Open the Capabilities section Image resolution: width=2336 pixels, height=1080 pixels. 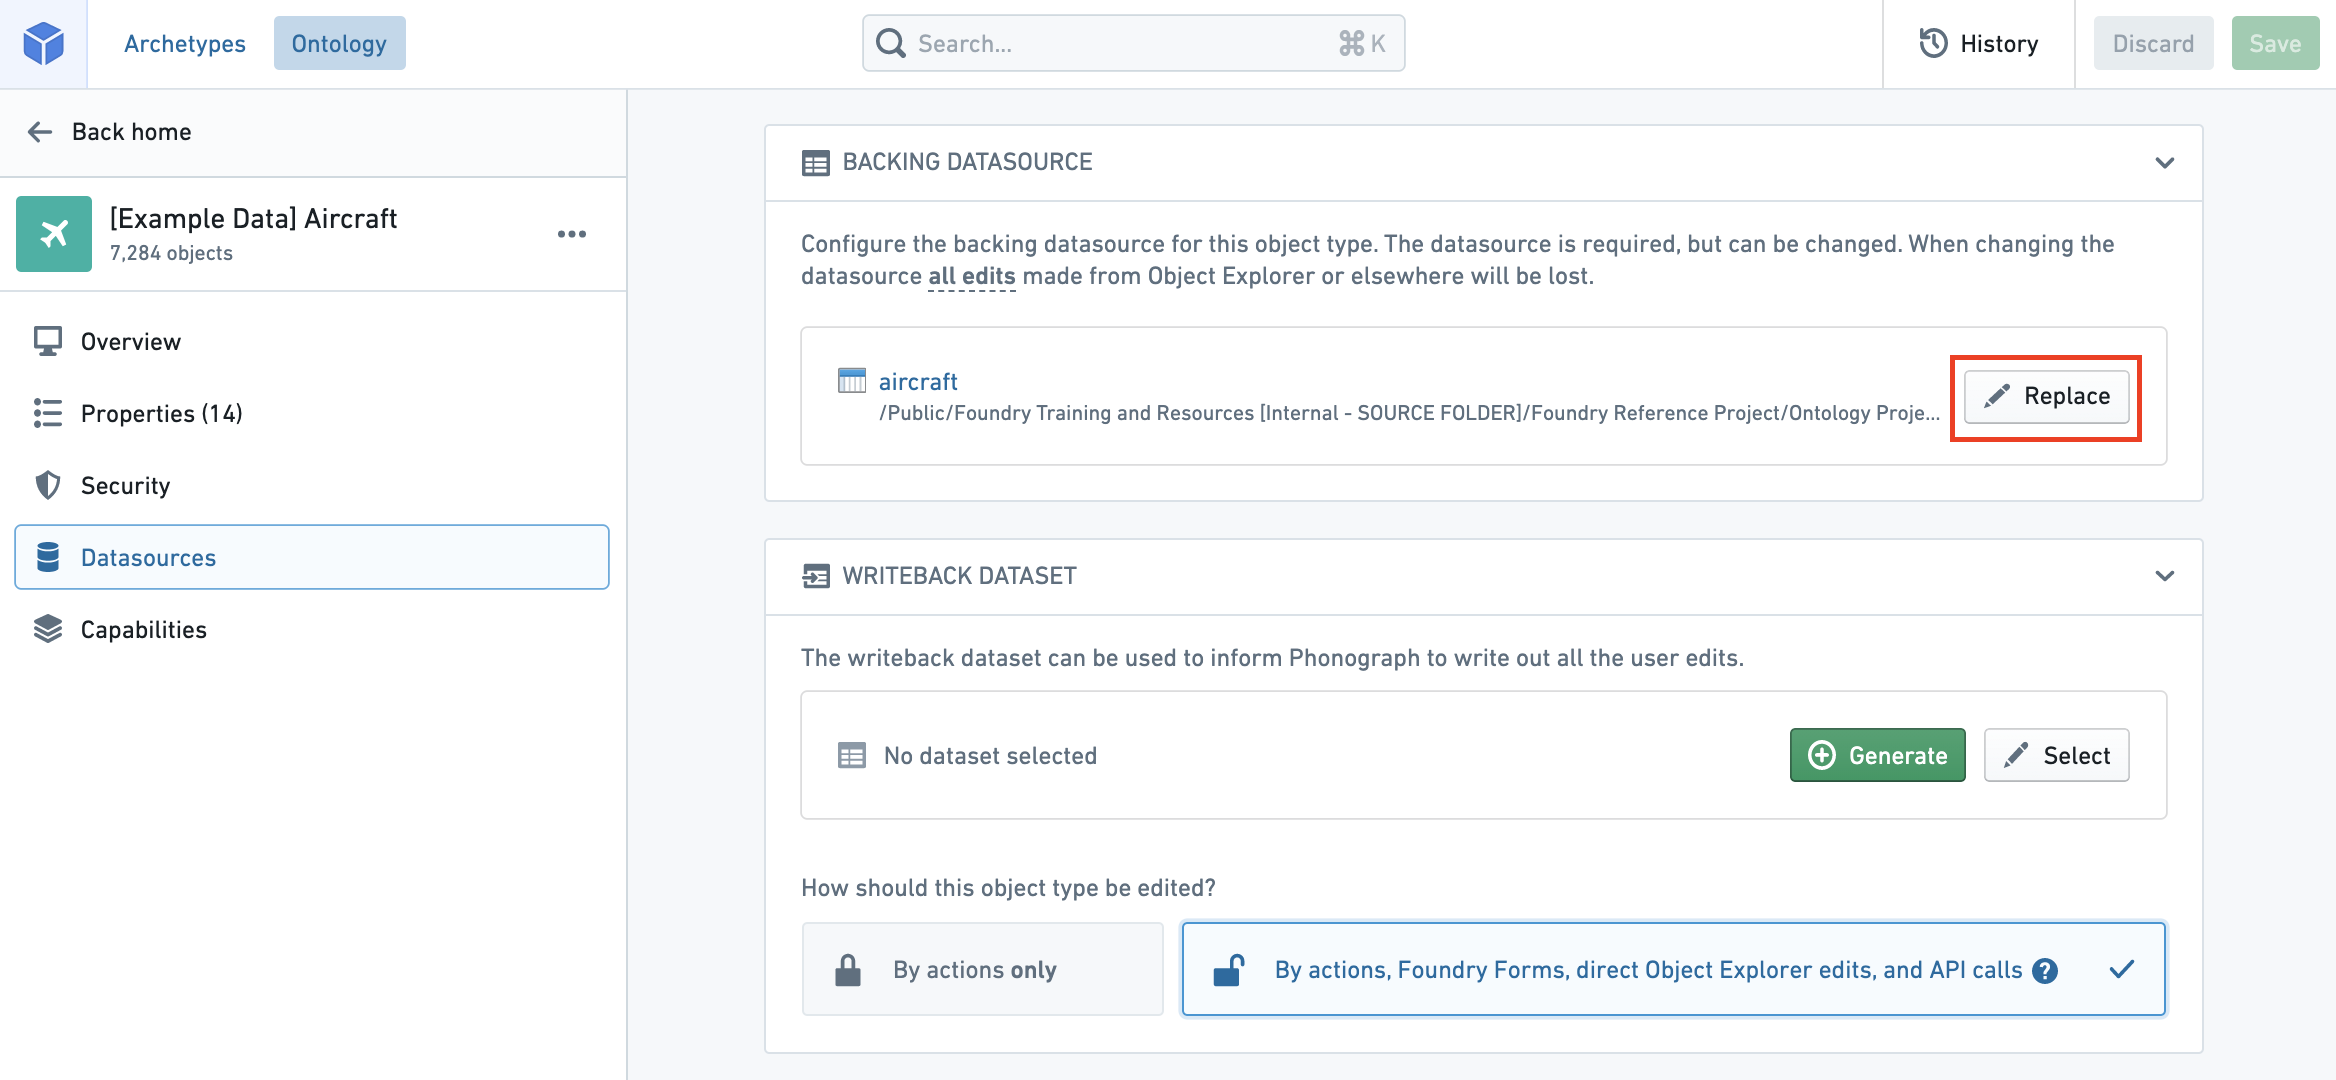click(x=312, y=630)
